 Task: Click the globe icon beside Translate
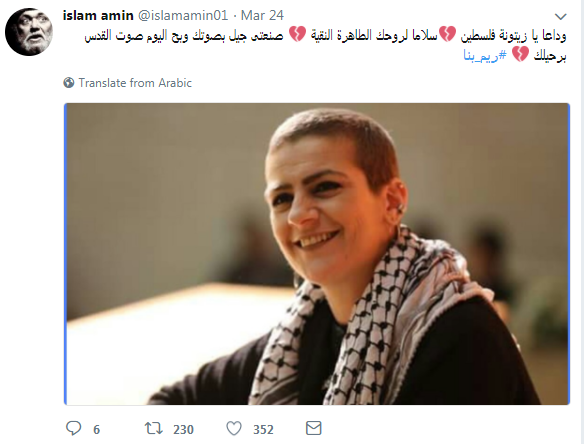click(69, 82)
